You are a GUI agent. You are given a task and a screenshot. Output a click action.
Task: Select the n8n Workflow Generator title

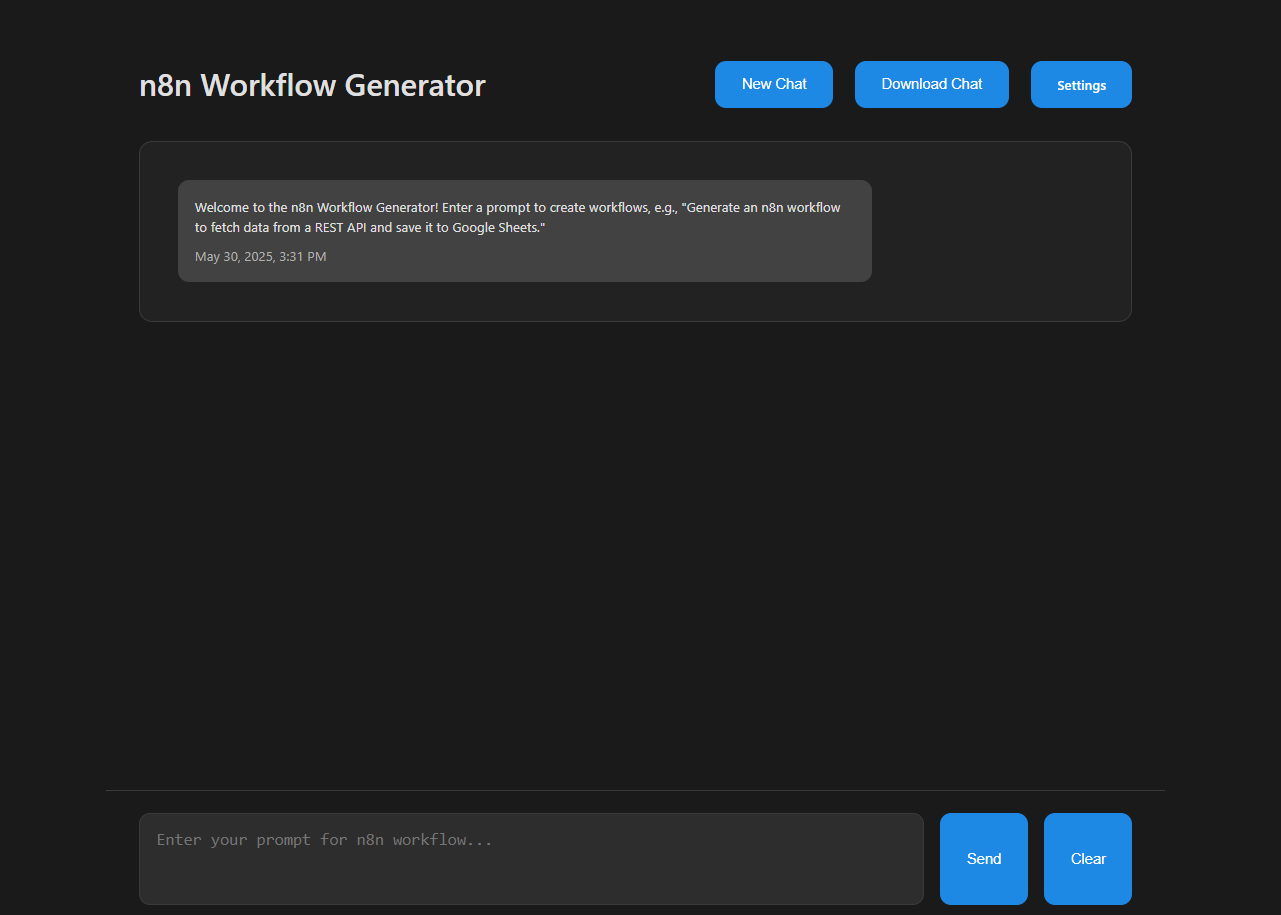coord(313,85)
